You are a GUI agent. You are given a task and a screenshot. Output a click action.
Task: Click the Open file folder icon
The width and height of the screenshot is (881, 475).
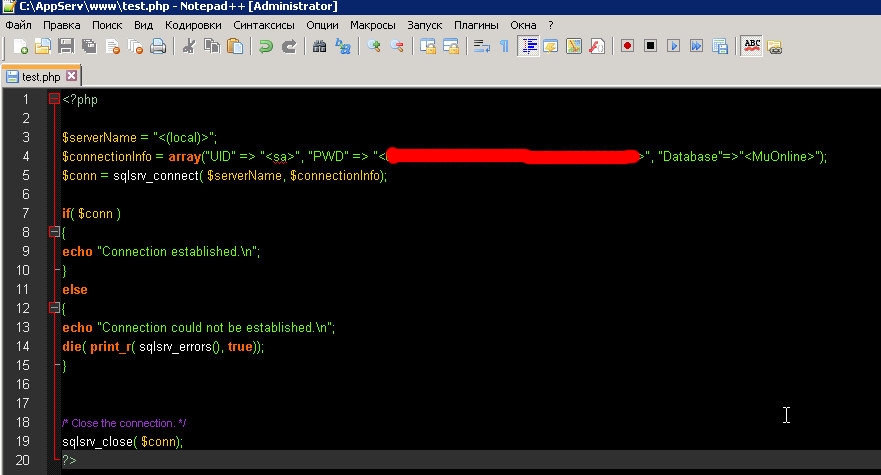click(43, 46)
